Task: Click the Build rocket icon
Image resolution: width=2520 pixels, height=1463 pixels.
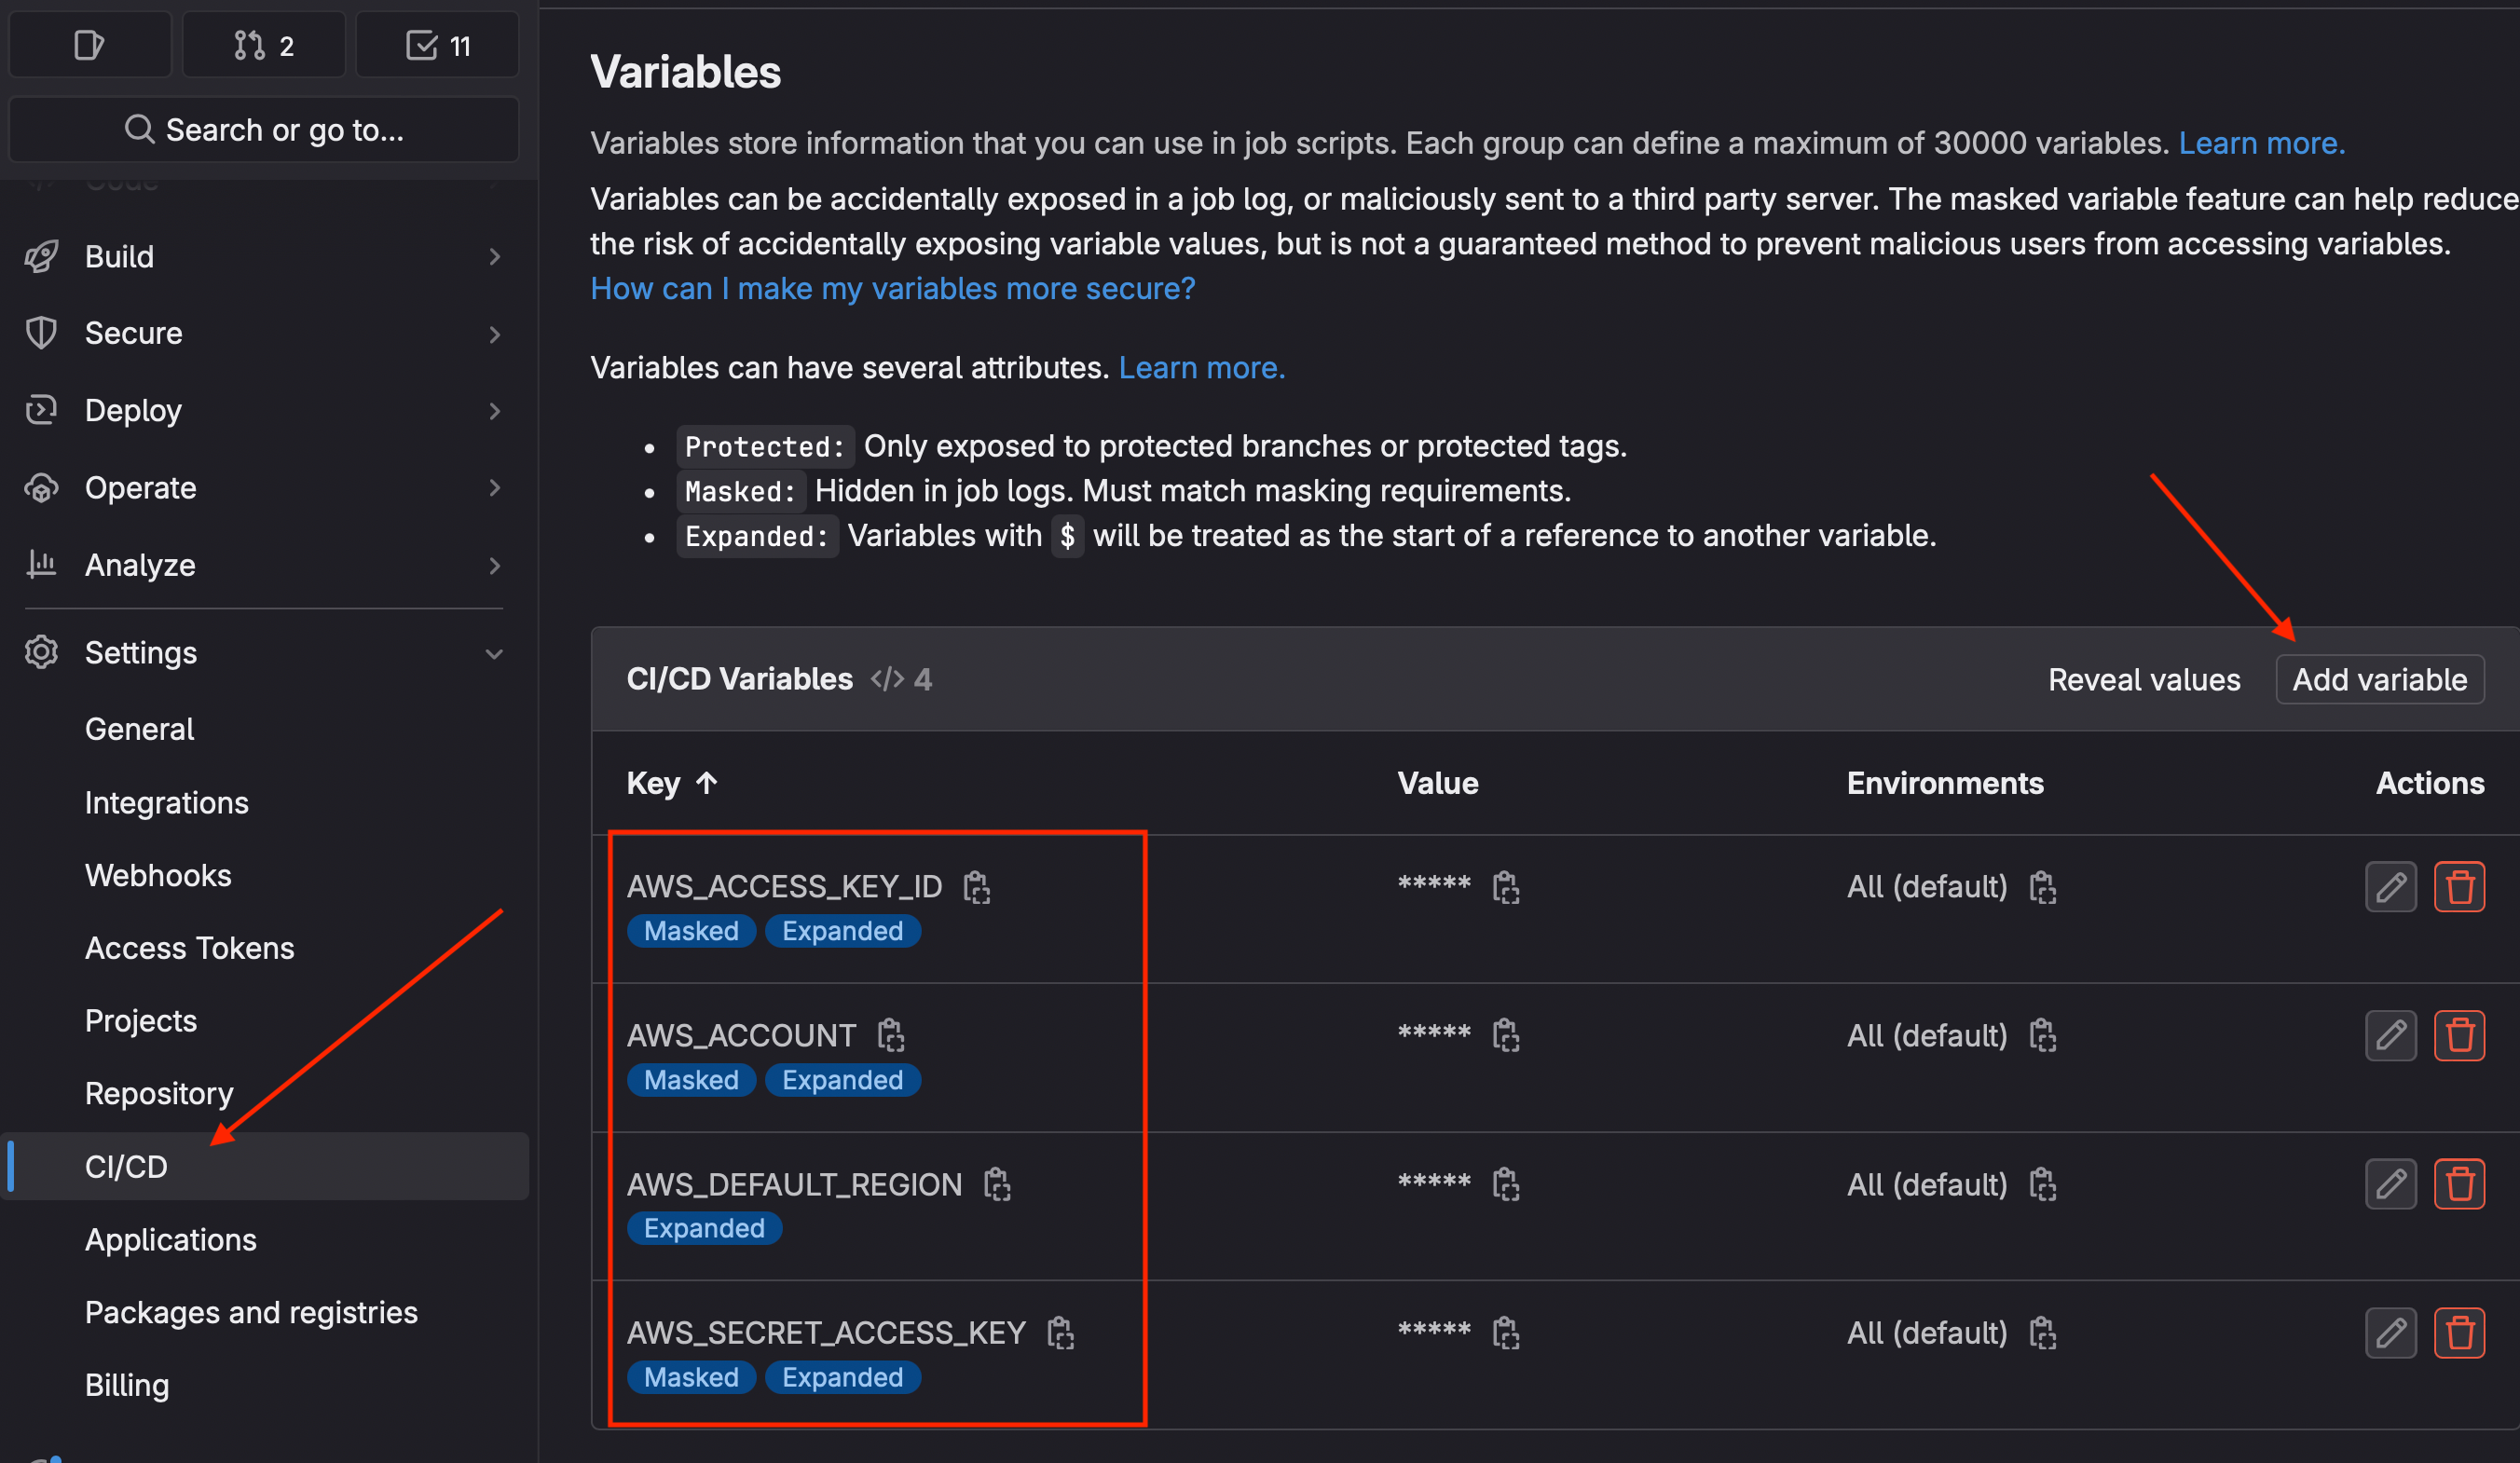Action: [41, 256]
